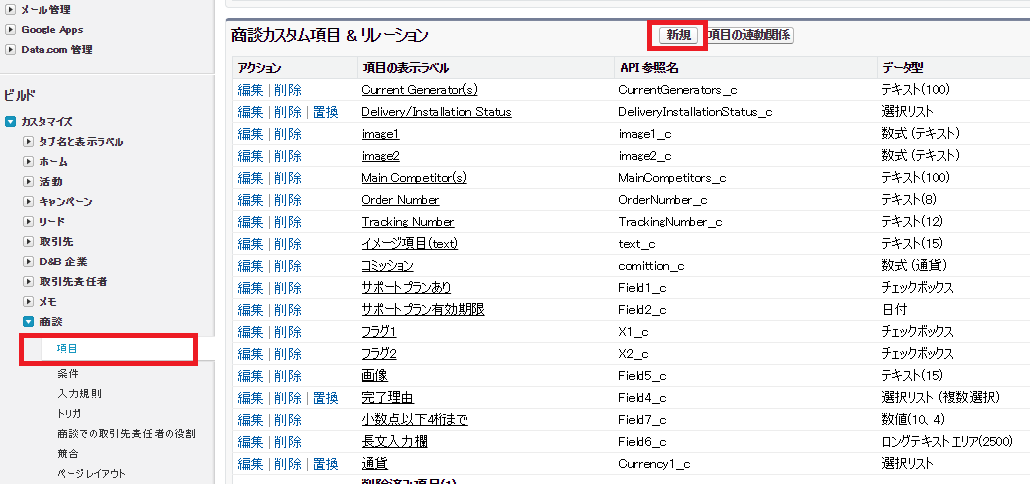Edit the 長文入力欄 field

point(250,442)
